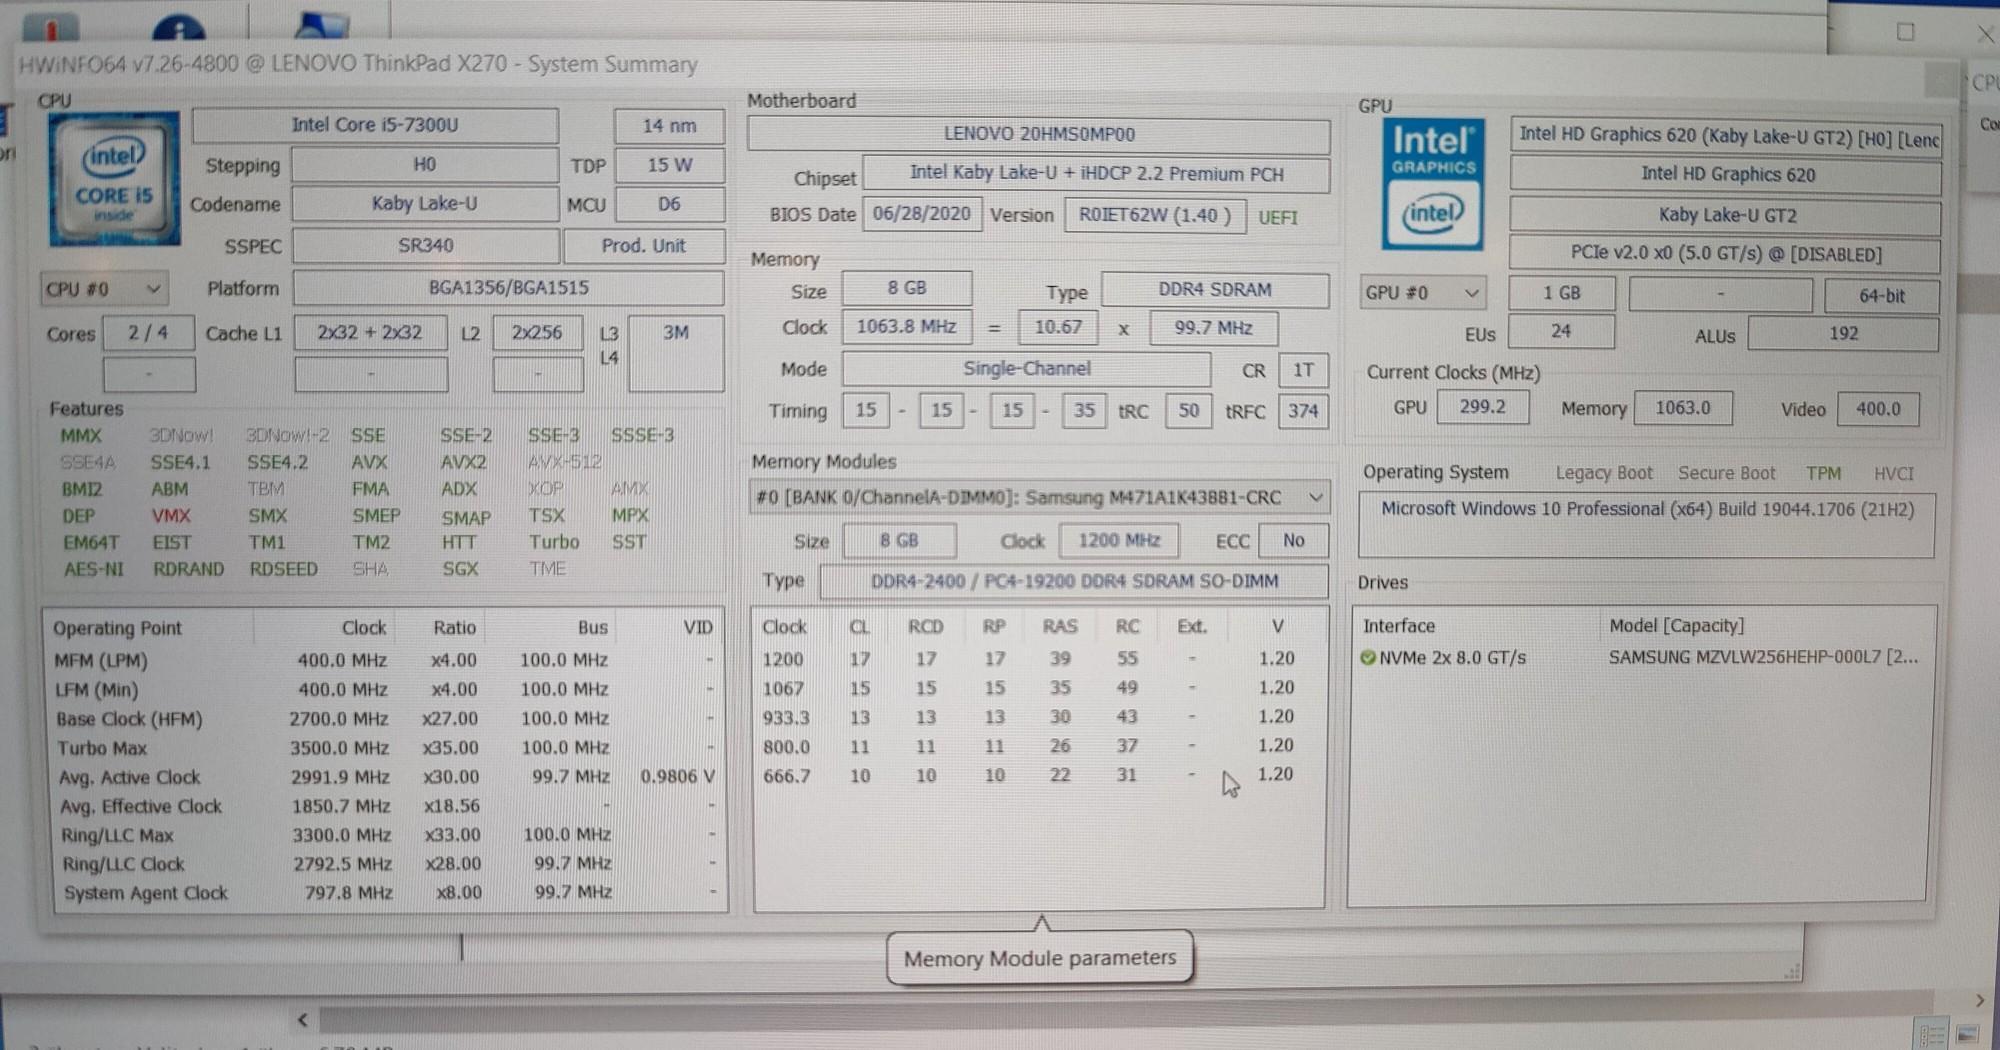Image resolution: width=2000 pixels, height=1050 pixels.
Task: Click the Legacy Boot indicator
Action: pos(1604,474)
